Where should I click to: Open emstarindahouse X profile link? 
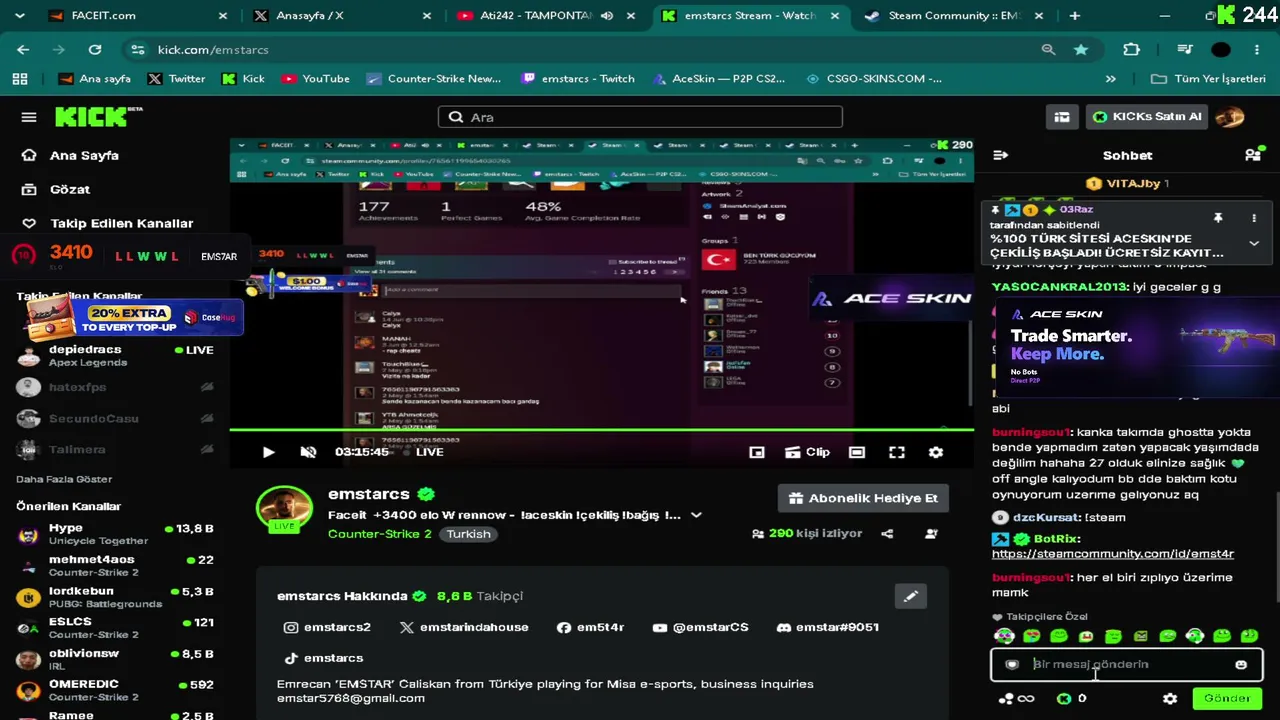coord(464,627)
